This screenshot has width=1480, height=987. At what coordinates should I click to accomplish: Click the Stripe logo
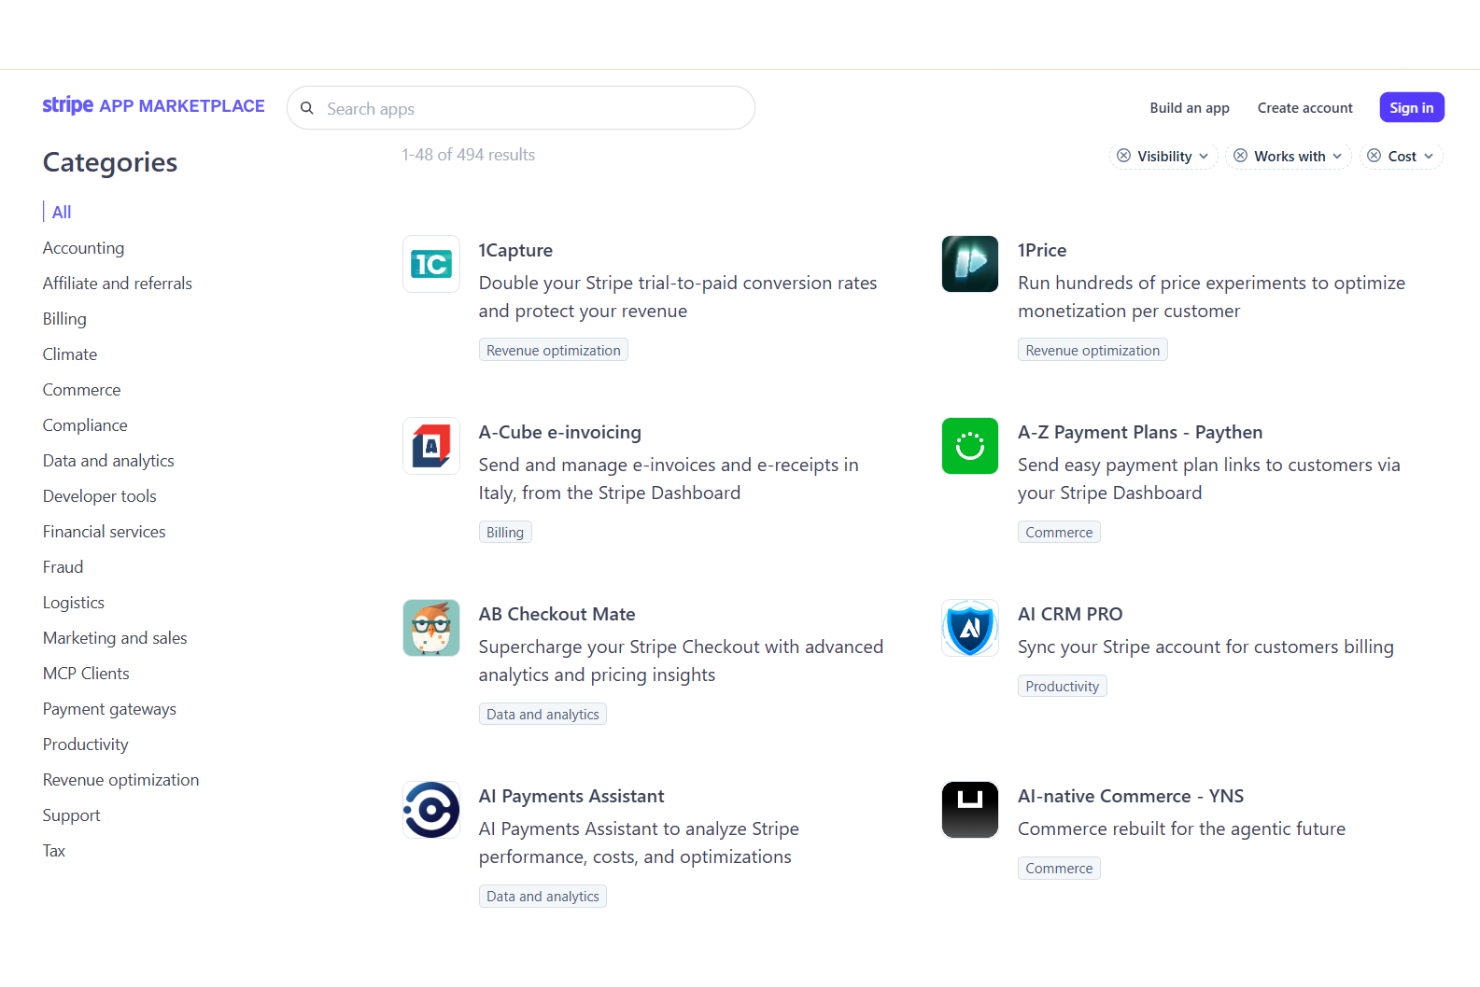coord(67,105)
